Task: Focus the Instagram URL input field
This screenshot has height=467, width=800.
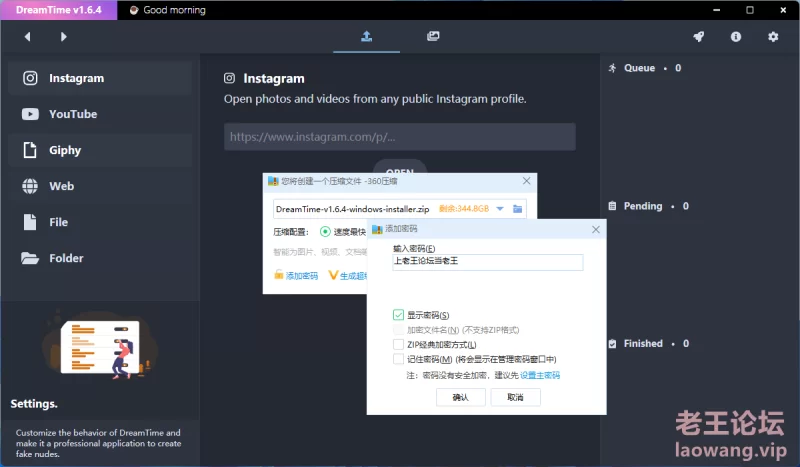Action: (399, 137)
